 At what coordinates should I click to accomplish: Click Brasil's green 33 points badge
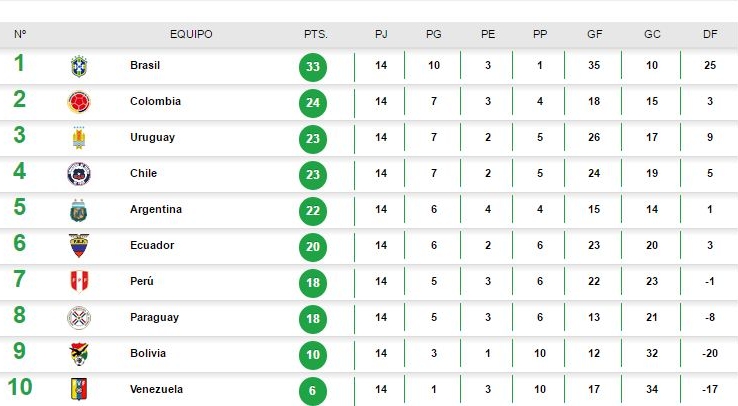pyautogui.click(x=313, y=67)
